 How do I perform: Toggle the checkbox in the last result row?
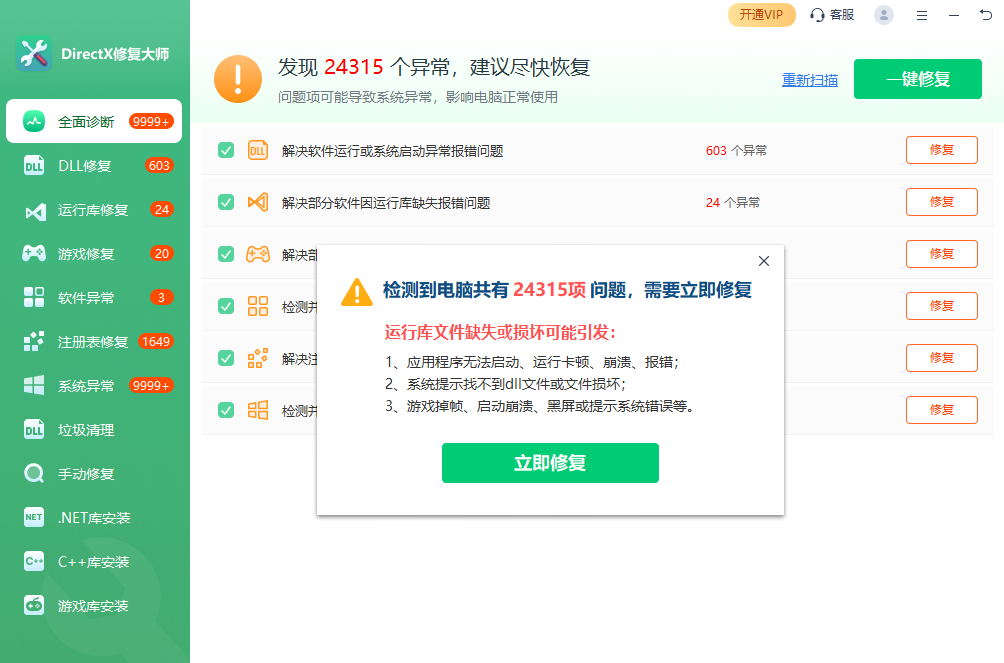pyautogui.click(x=226, y=410)
